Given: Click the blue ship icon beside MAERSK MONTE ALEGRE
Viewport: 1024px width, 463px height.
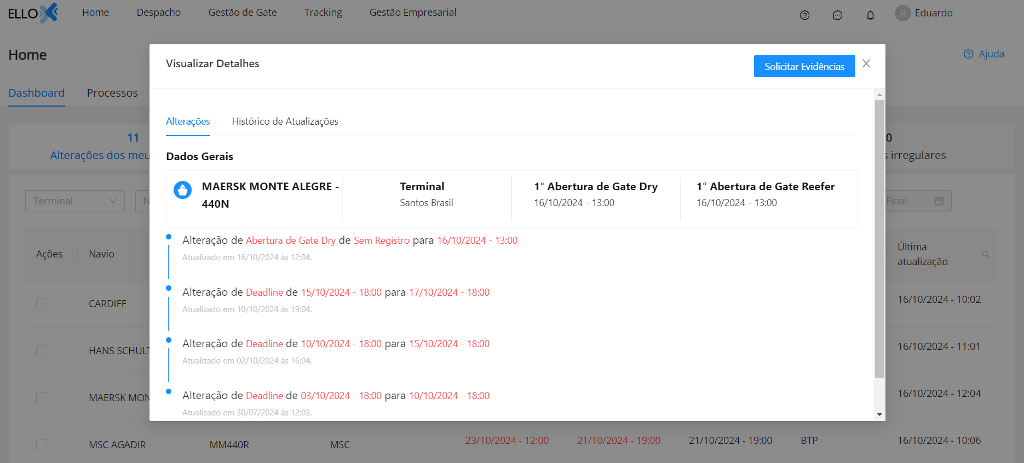Looking at the screenshot, I should 183,190.
